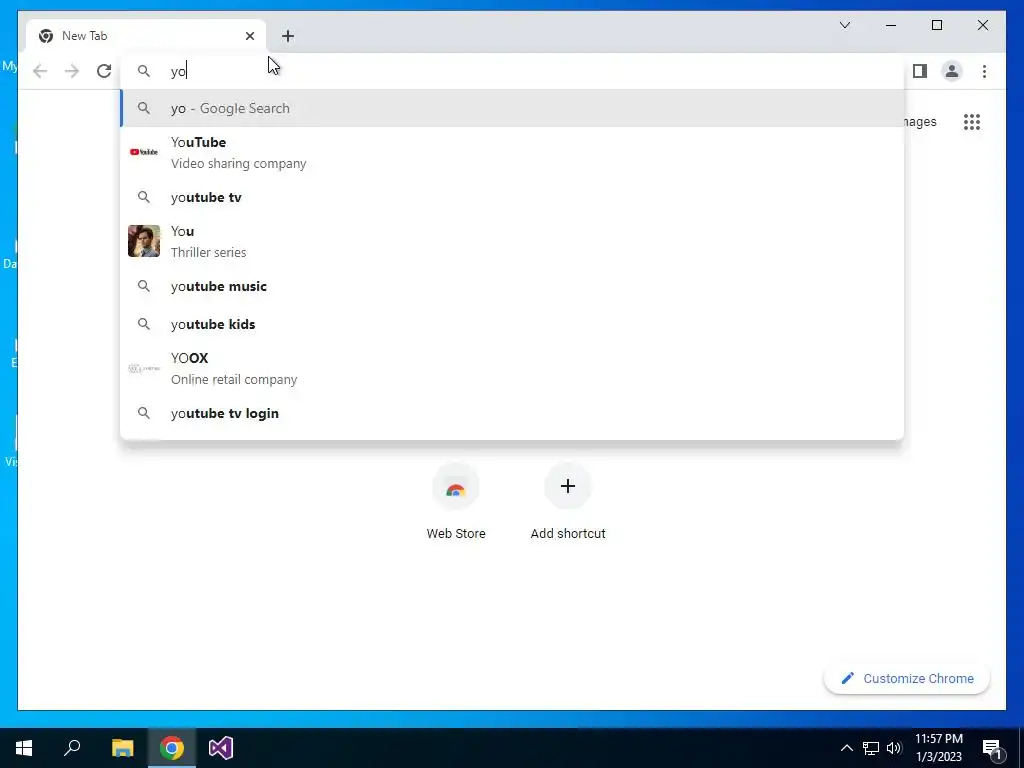This screenshot has width=1024, height=768.
Task: Open the Windows Start menu
Action: tap(24, 748)
